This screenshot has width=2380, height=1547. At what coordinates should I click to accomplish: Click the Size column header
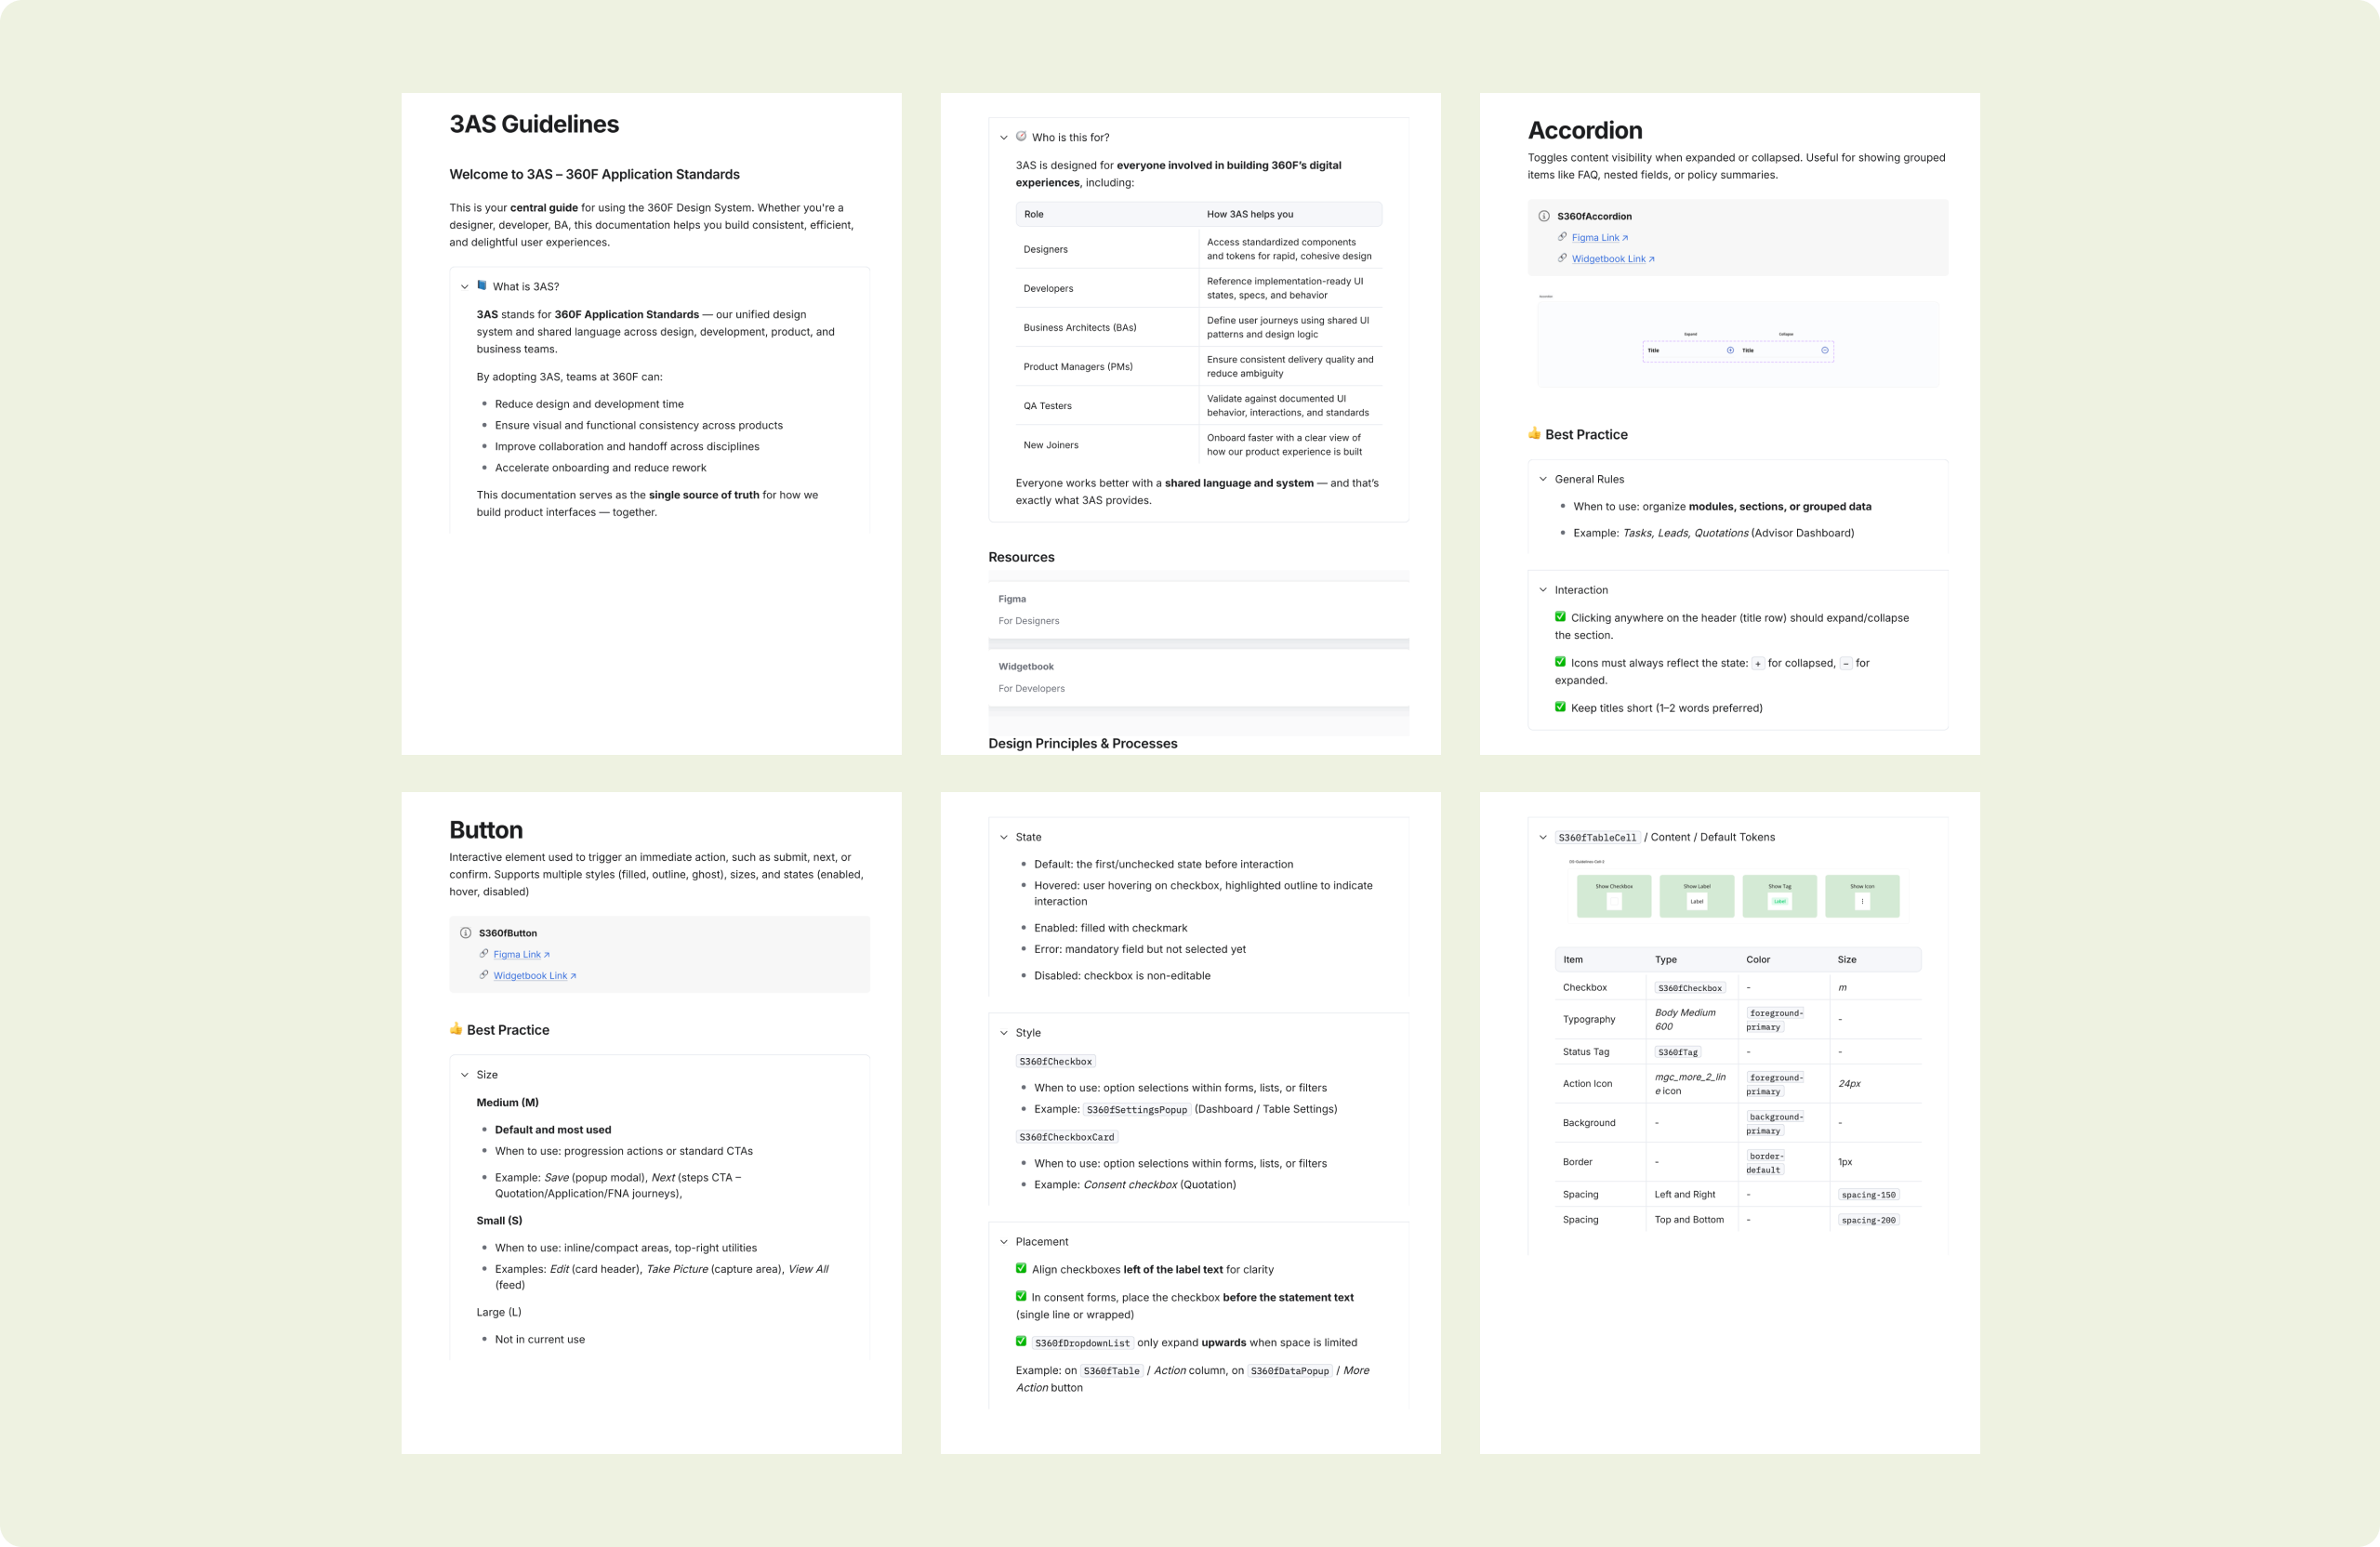1847,959
